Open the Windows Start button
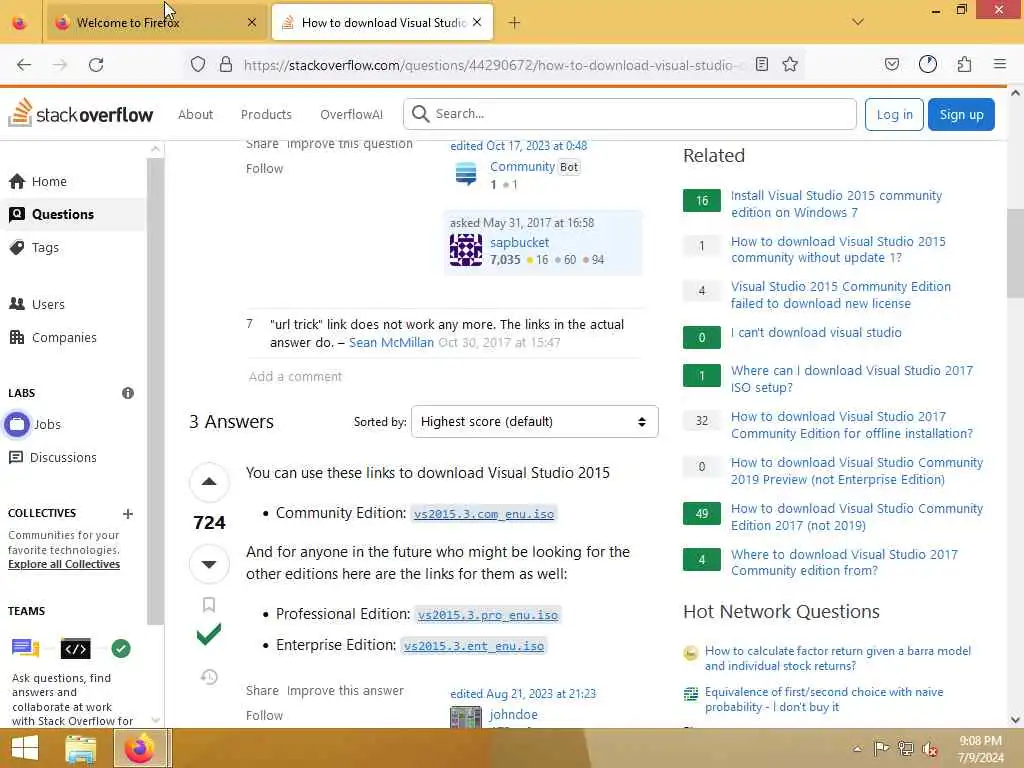 25,748
